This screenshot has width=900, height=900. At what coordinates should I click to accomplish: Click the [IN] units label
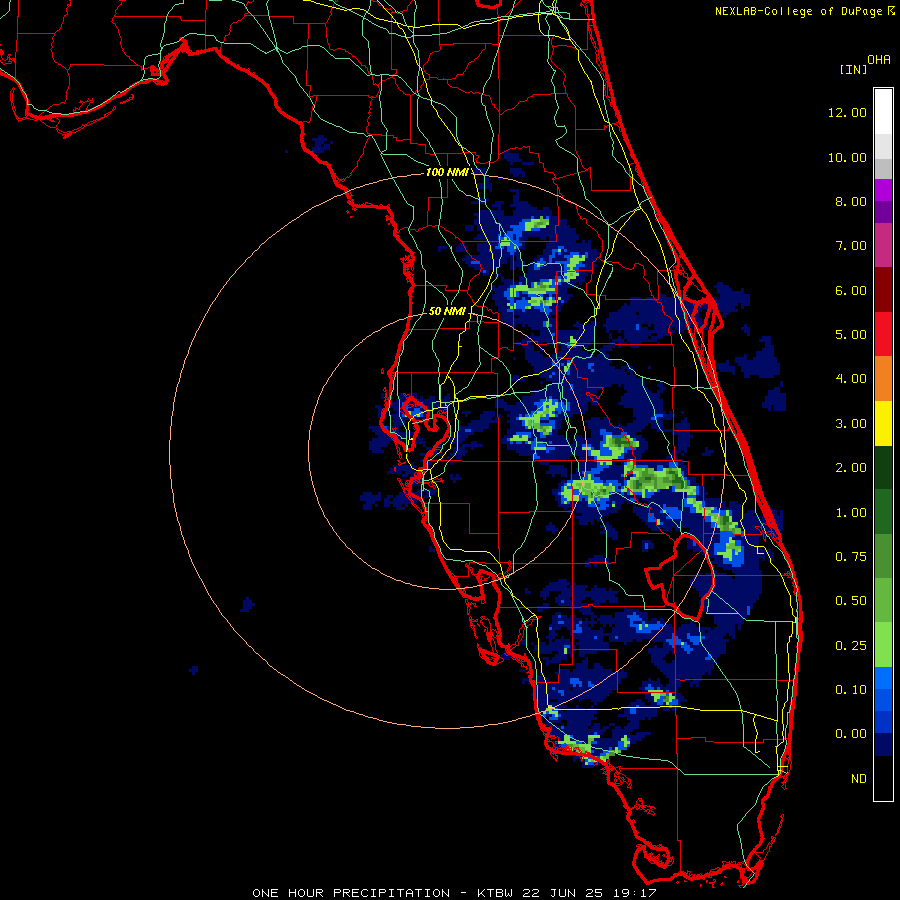tap(853, 69)
